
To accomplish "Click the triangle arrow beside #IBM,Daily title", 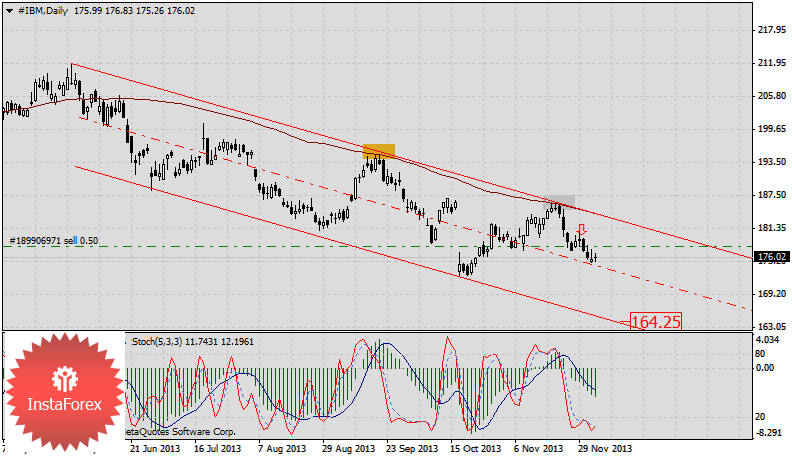I will click(x=8, y=9).
